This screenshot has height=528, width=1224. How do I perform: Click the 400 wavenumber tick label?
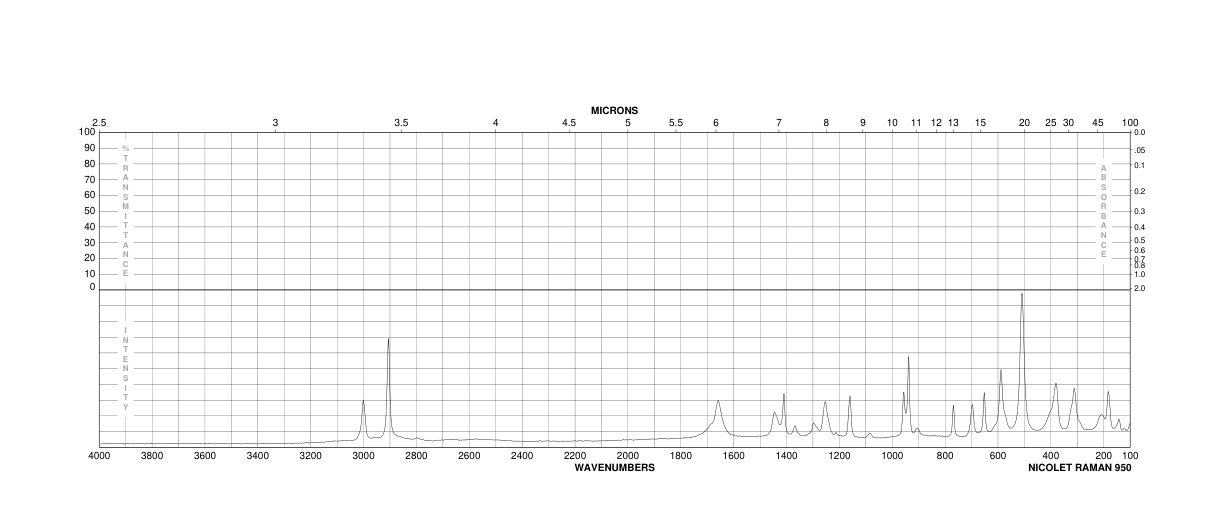(x=1051, y=456)
